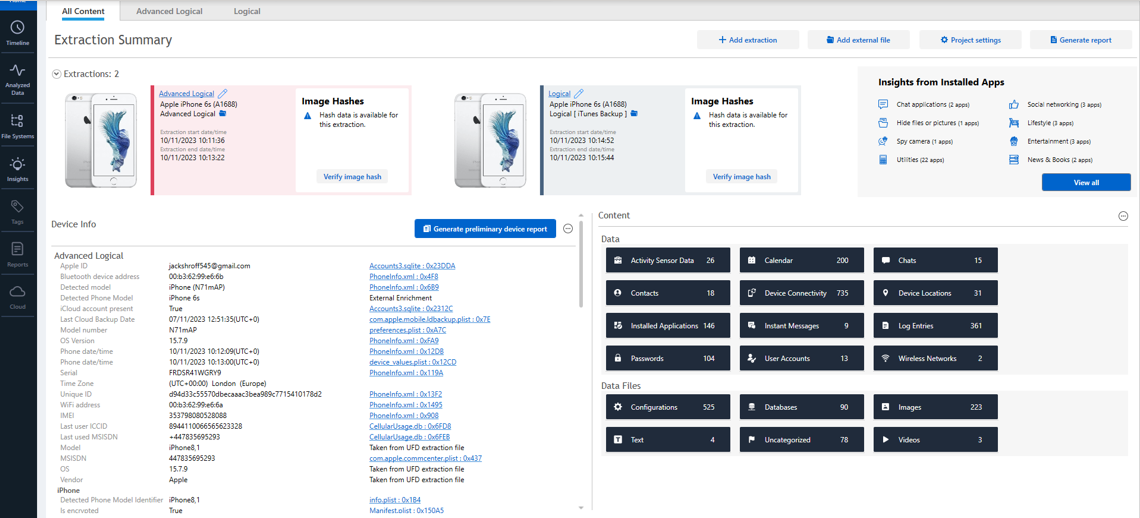Verify image hash for Advanced Logical extraction

click(353, 177)
